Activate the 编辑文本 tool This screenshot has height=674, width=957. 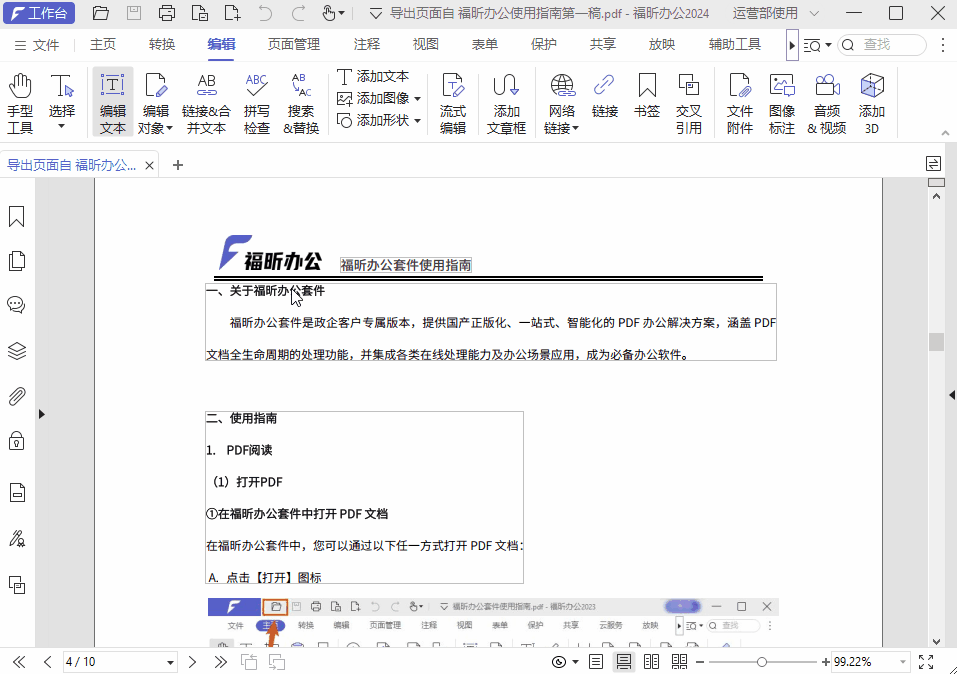click(x=113, y=100)
